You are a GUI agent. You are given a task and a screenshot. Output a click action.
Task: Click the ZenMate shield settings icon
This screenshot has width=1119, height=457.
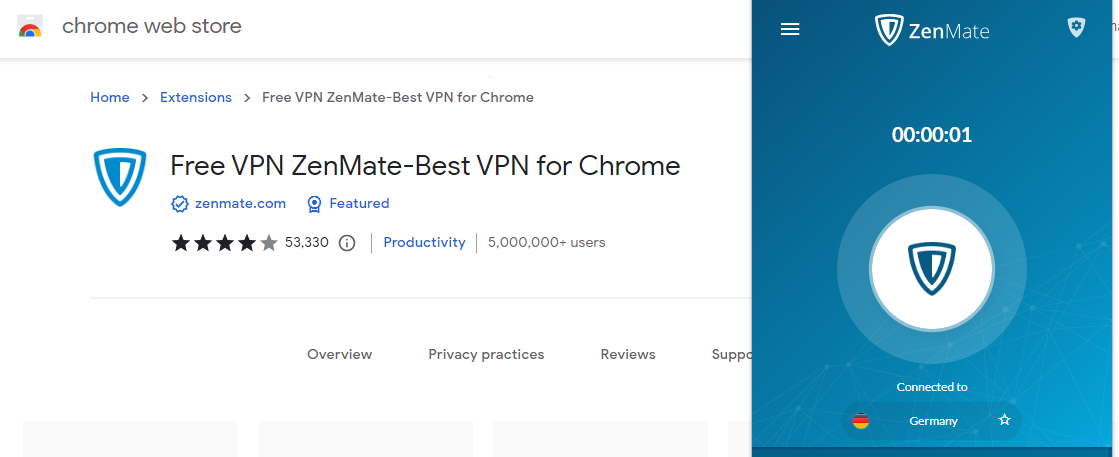pos(1076,28)
